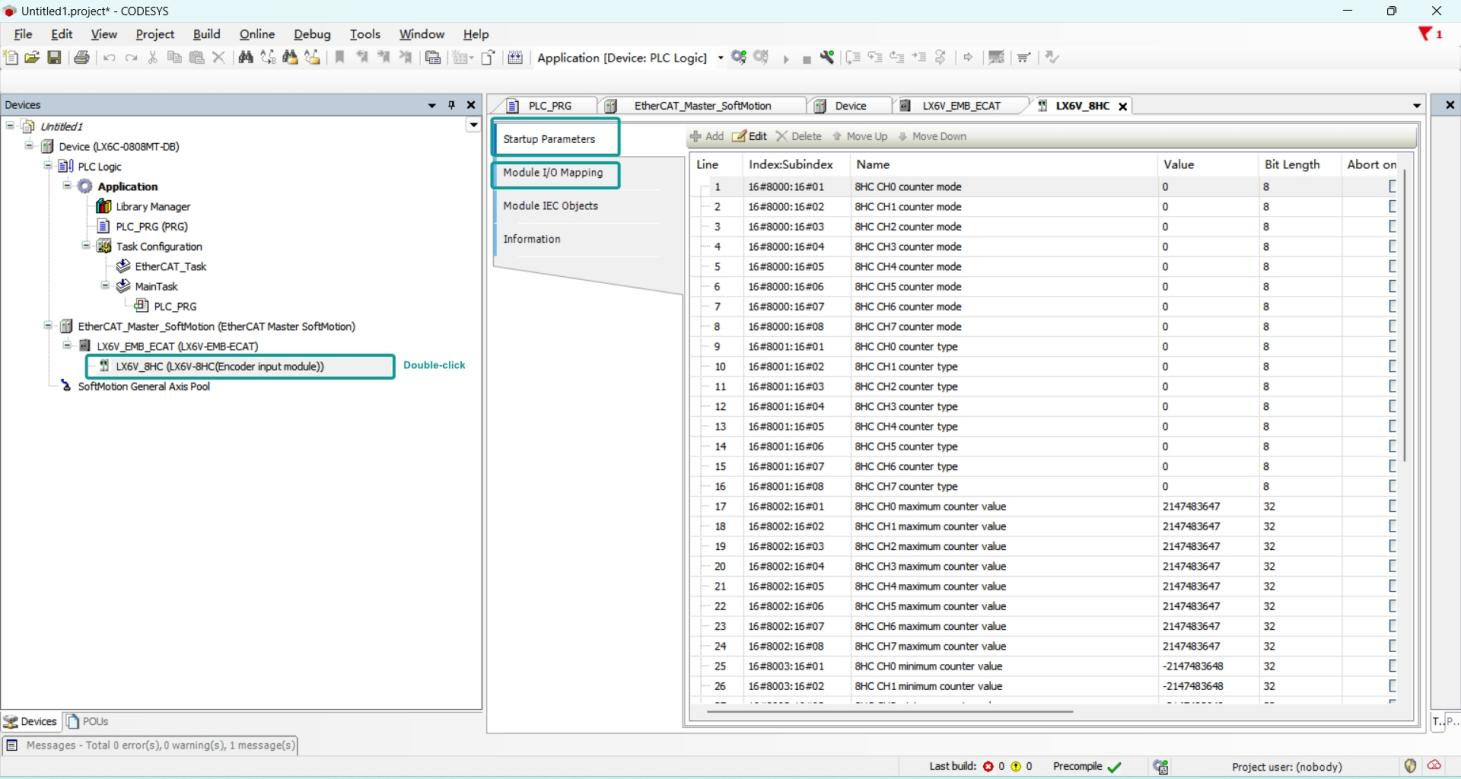Tick Abort on Error for CH0 counter mode
This screenshot has height=779, width=1461.
(1392, 187)
